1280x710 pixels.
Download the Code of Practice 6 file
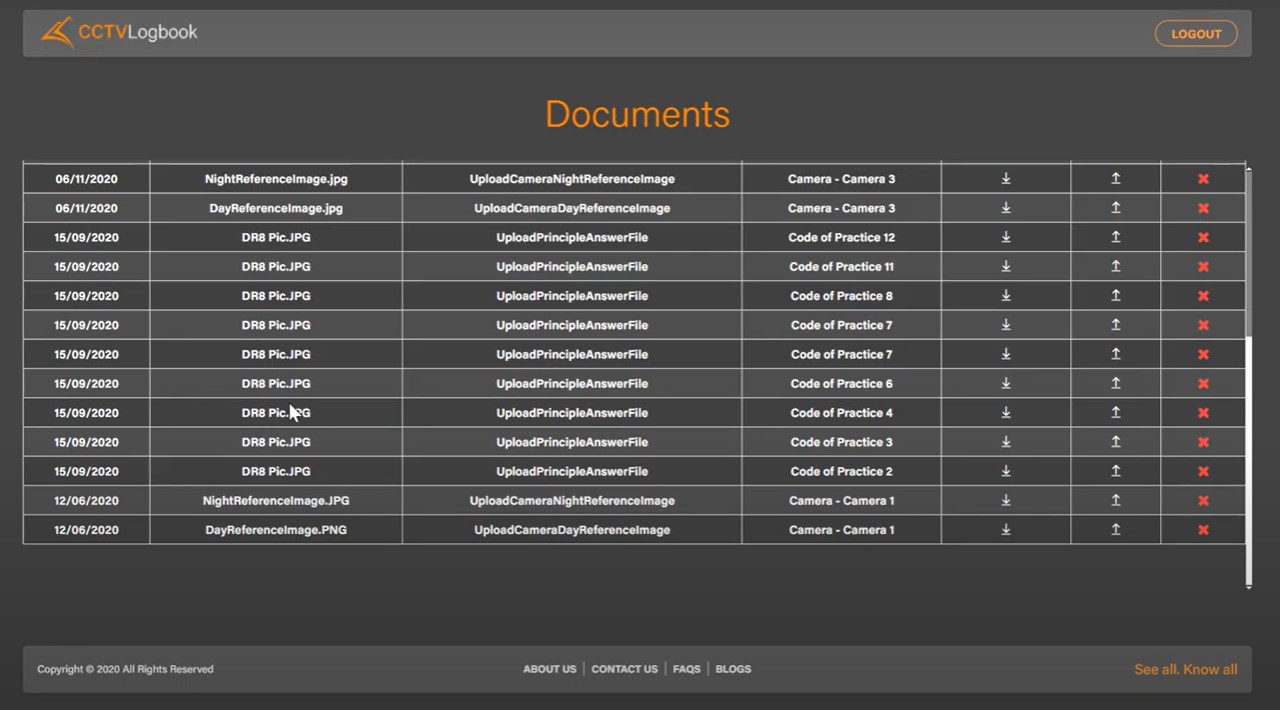click(1006, 383)
